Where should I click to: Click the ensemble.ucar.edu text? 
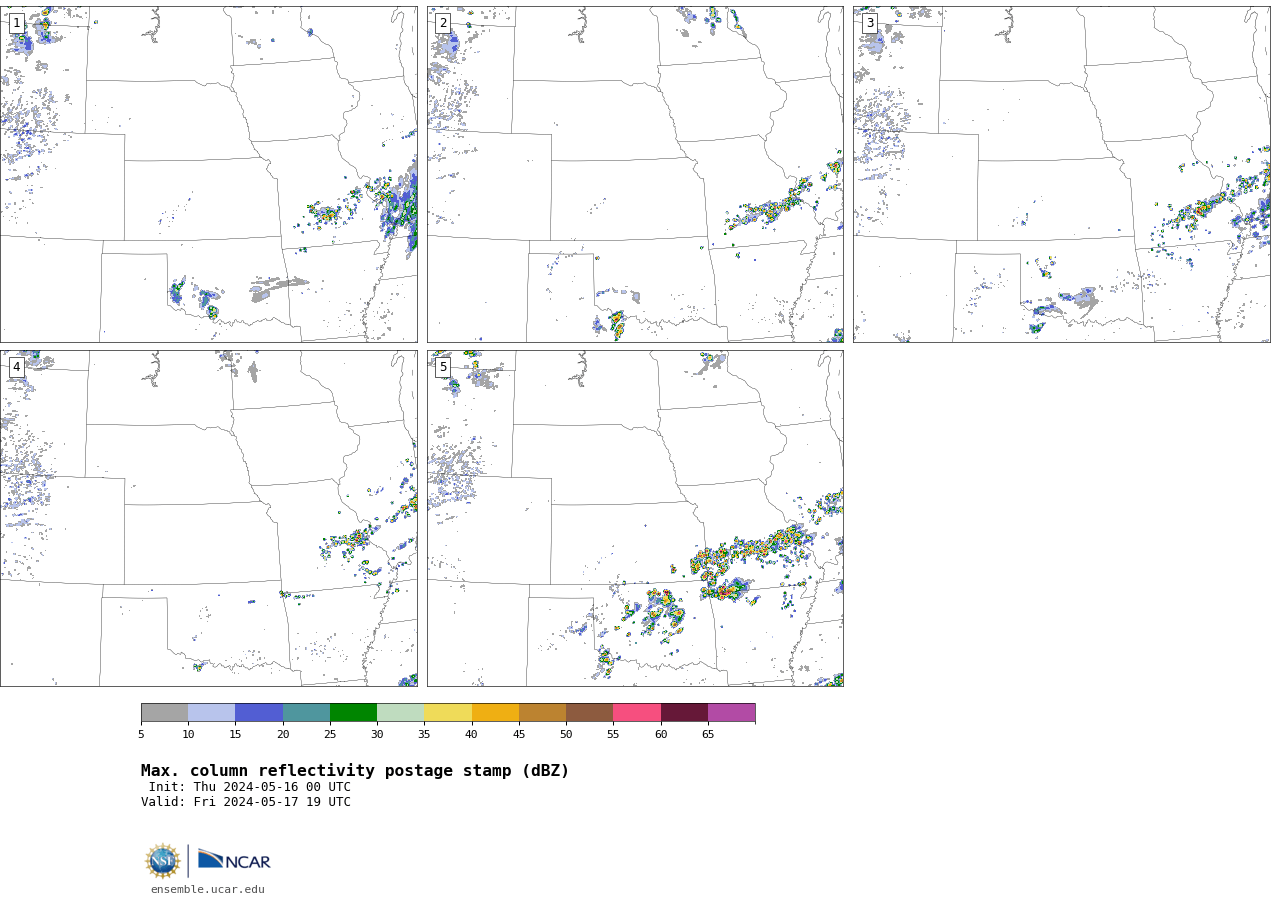(208, 890)
